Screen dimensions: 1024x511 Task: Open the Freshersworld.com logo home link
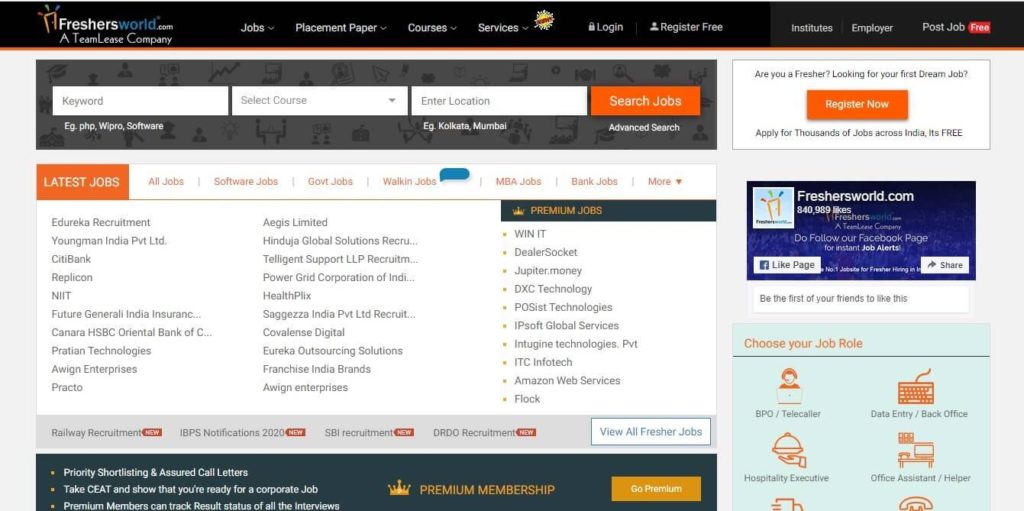pos(106,25)
